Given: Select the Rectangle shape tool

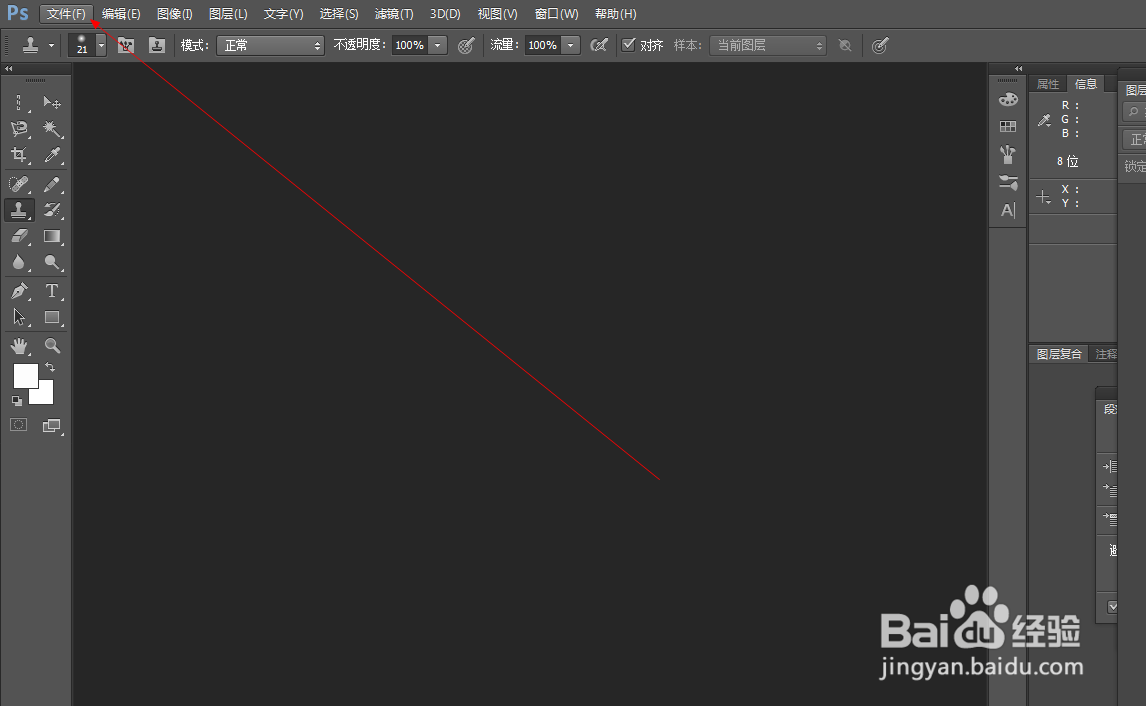Looking at the screenshot, I should [51, 317].
